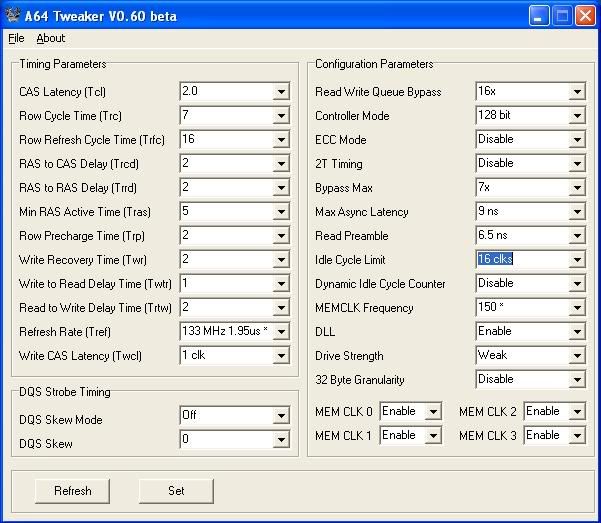The height and width of the screenshot is (523, 601).
Task: Open Write to Read Delay (Twtr) dropdown
Action: pos(281,284)
